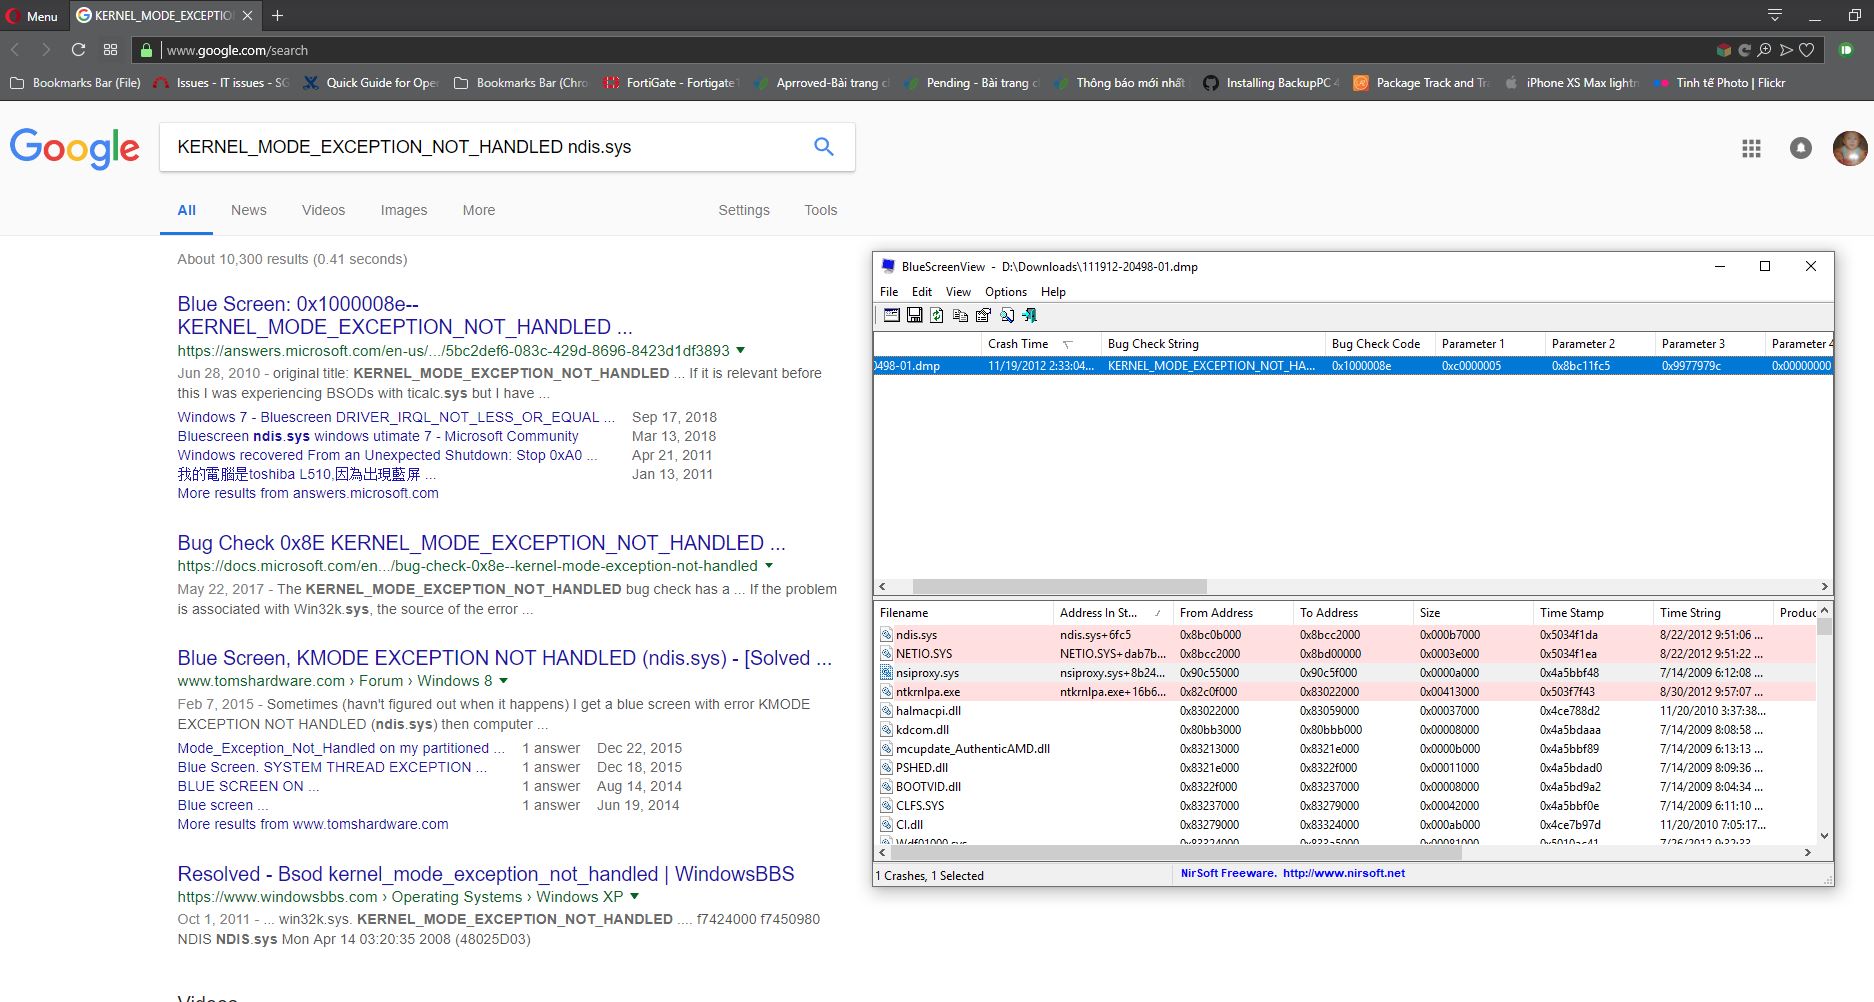Click the magnifier Find icon in BlueScreenView
Viewport: 1874px width, 1002px height.
[x=1006, y=315]
